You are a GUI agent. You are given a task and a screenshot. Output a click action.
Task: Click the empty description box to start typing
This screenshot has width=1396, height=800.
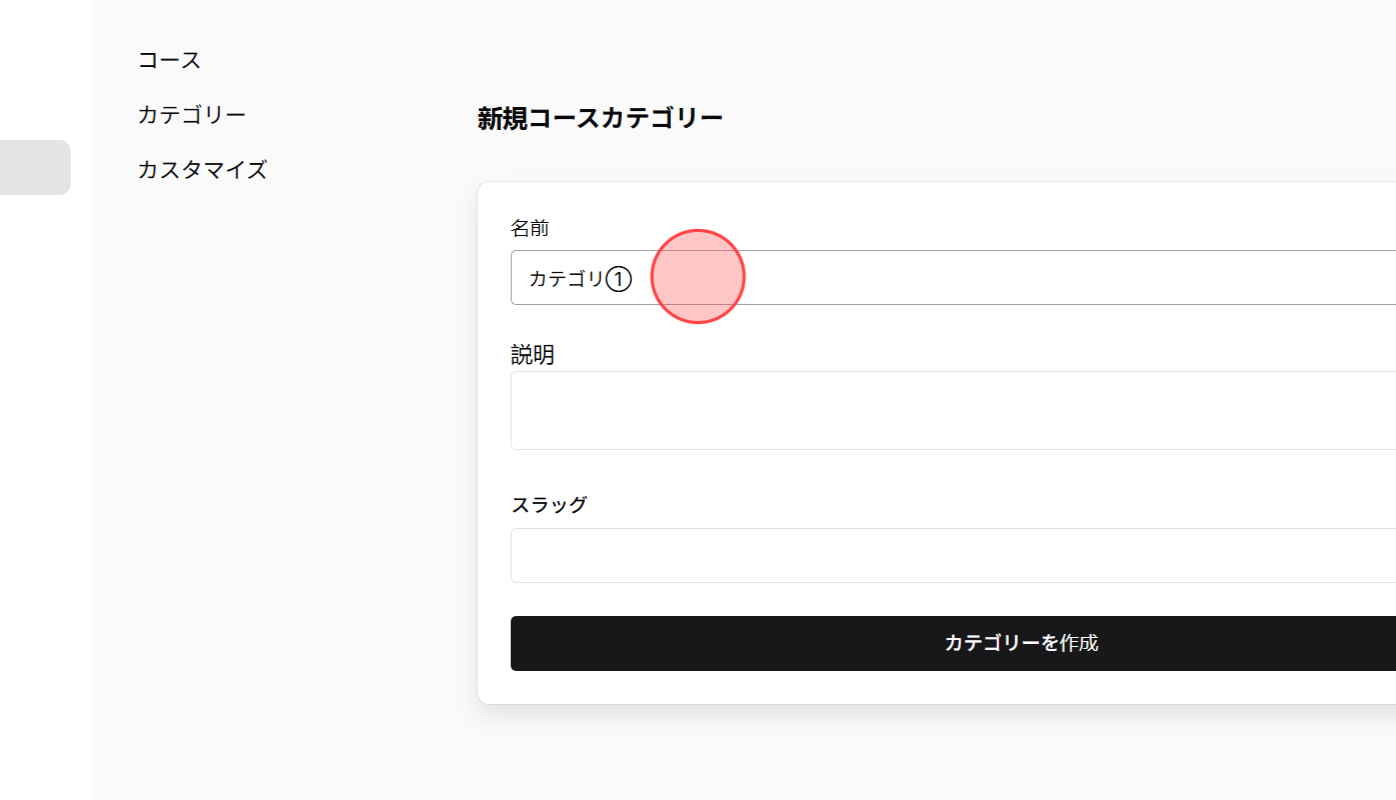click(900, 410)
